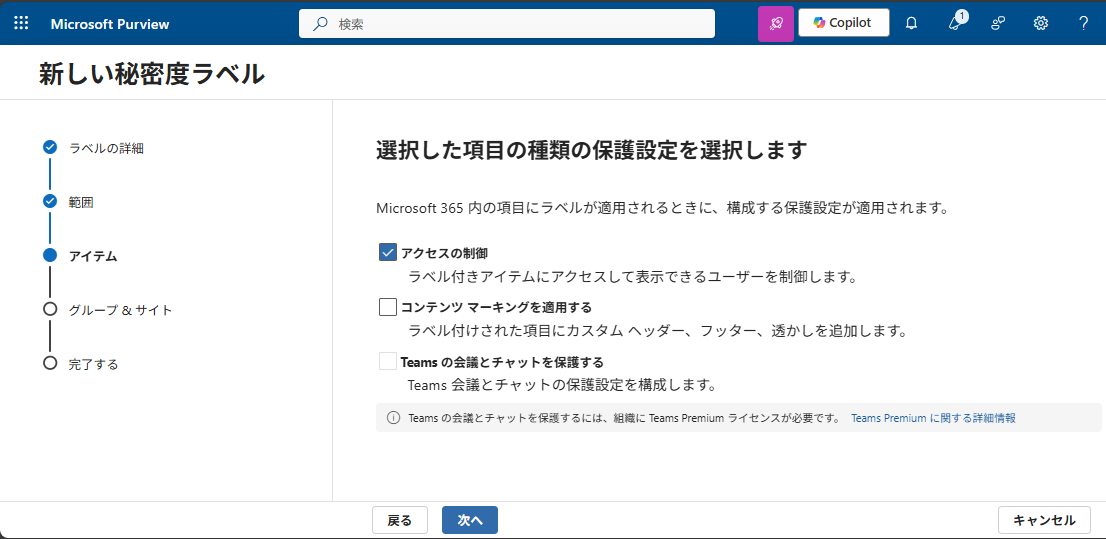The image size is (1106, 539).
Task: Click the filled step circle beside アイテム
Action: click(x=49, y=255)
